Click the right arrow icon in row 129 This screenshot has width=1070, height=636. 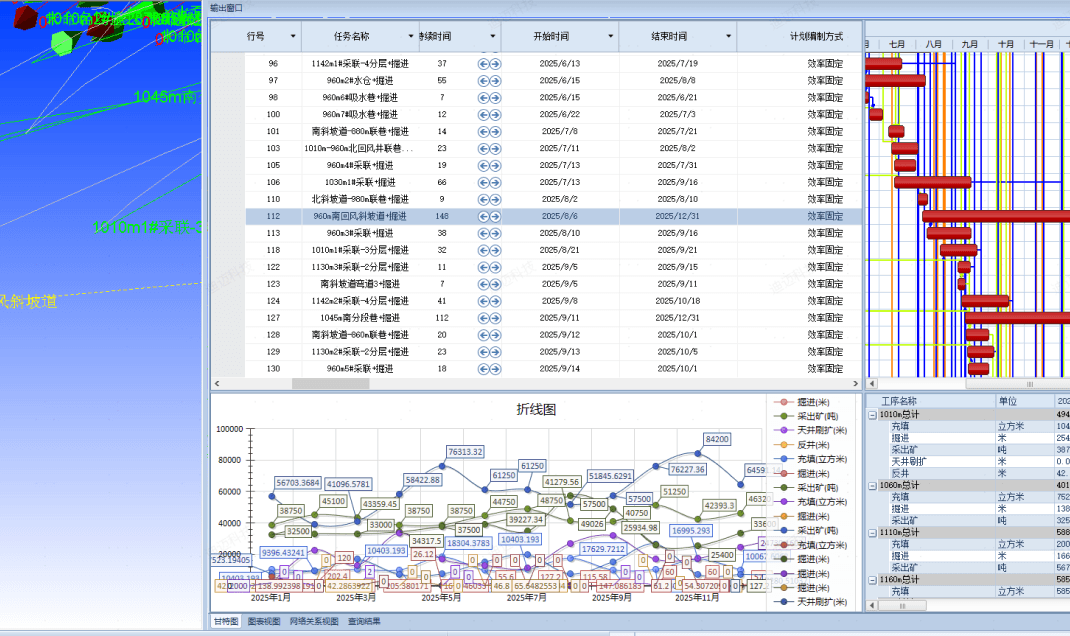pyautogui.click(x=495, y=352)
